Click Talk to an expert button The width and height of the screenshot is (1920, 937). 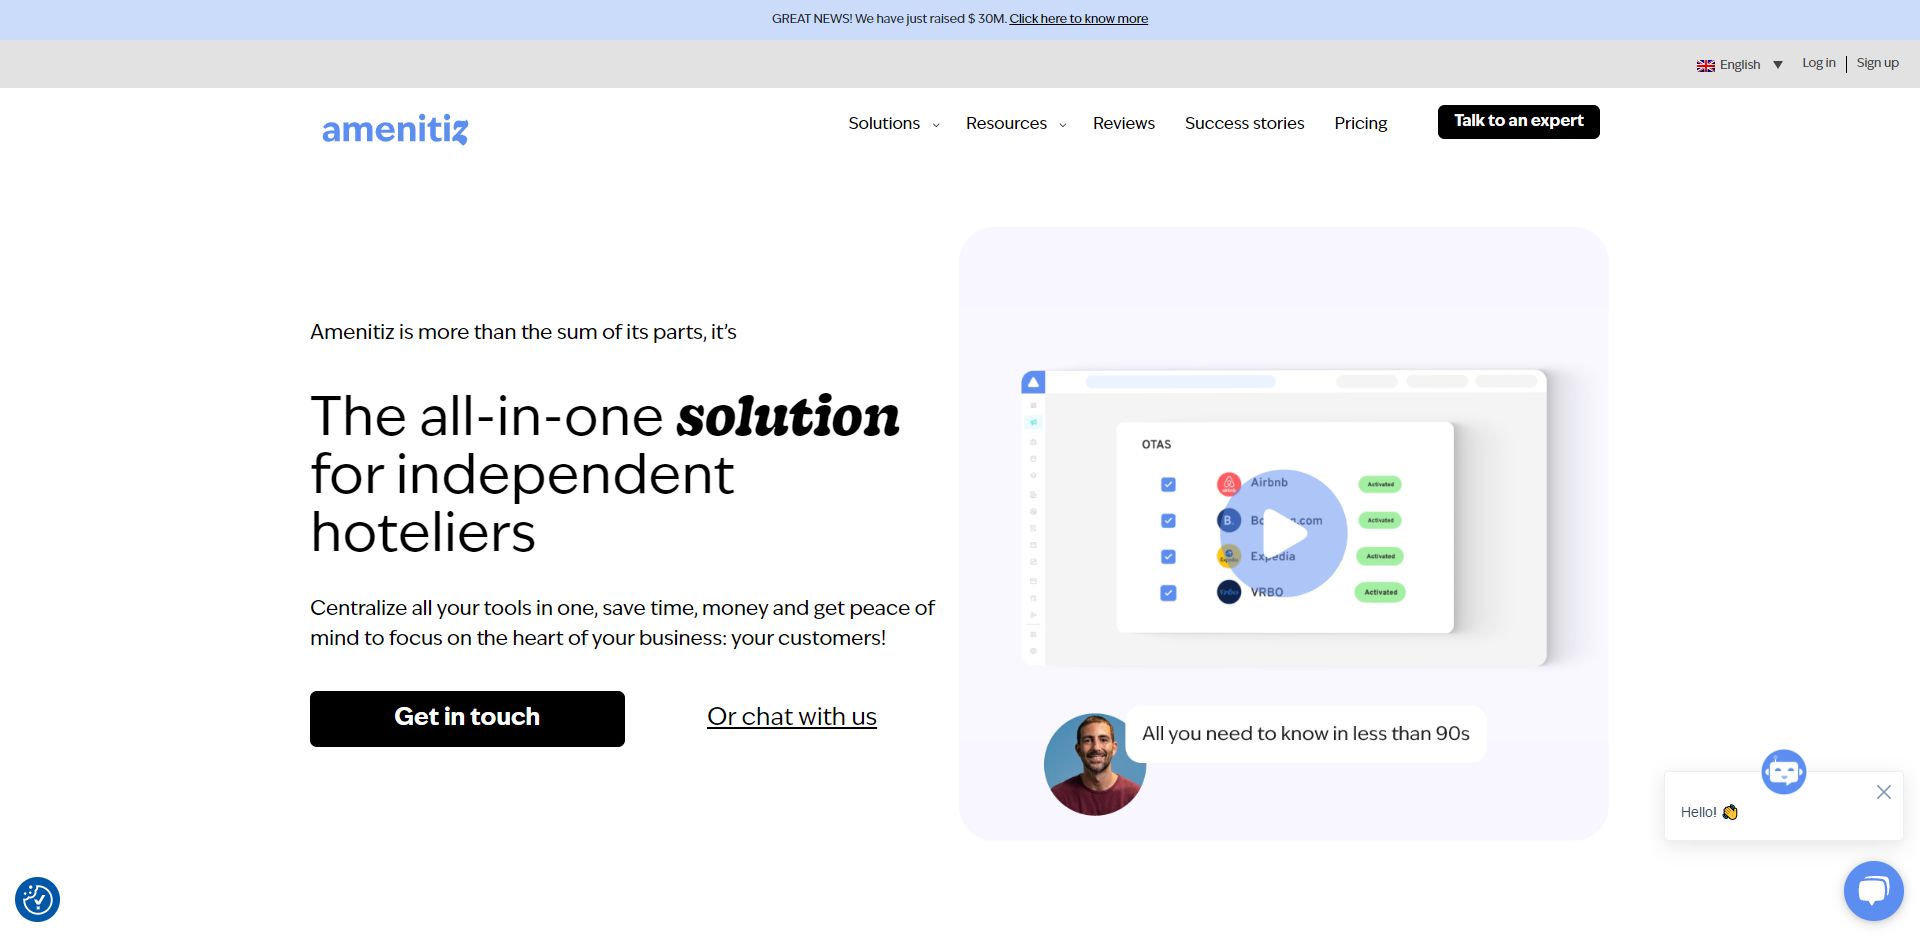pos(1518,121)
